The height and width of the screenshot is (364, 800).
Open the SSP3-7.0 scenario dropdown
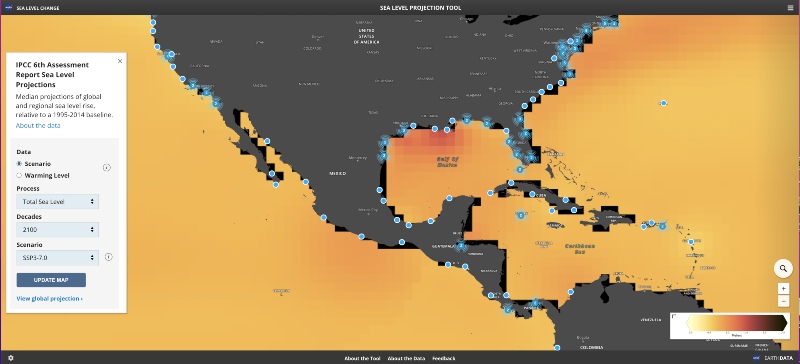pos(58,258)
